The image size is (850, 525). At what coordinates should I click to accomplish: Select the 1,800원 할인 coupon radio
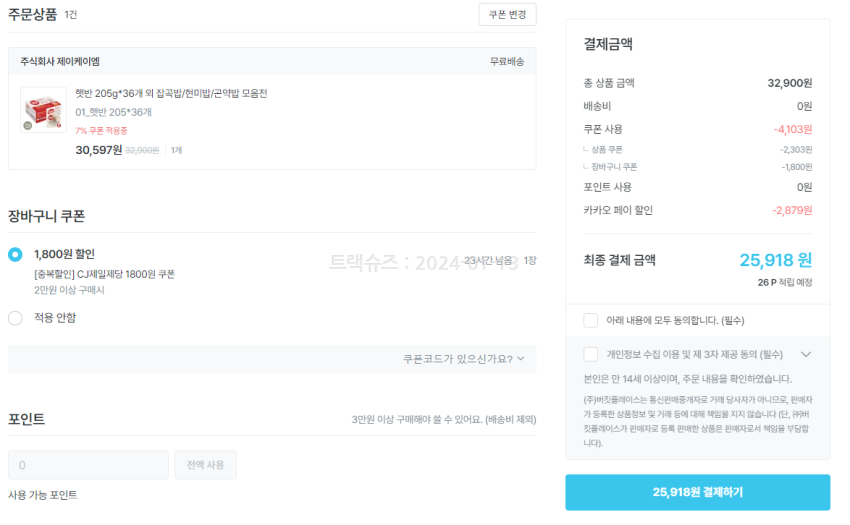[x=15, y=254]
